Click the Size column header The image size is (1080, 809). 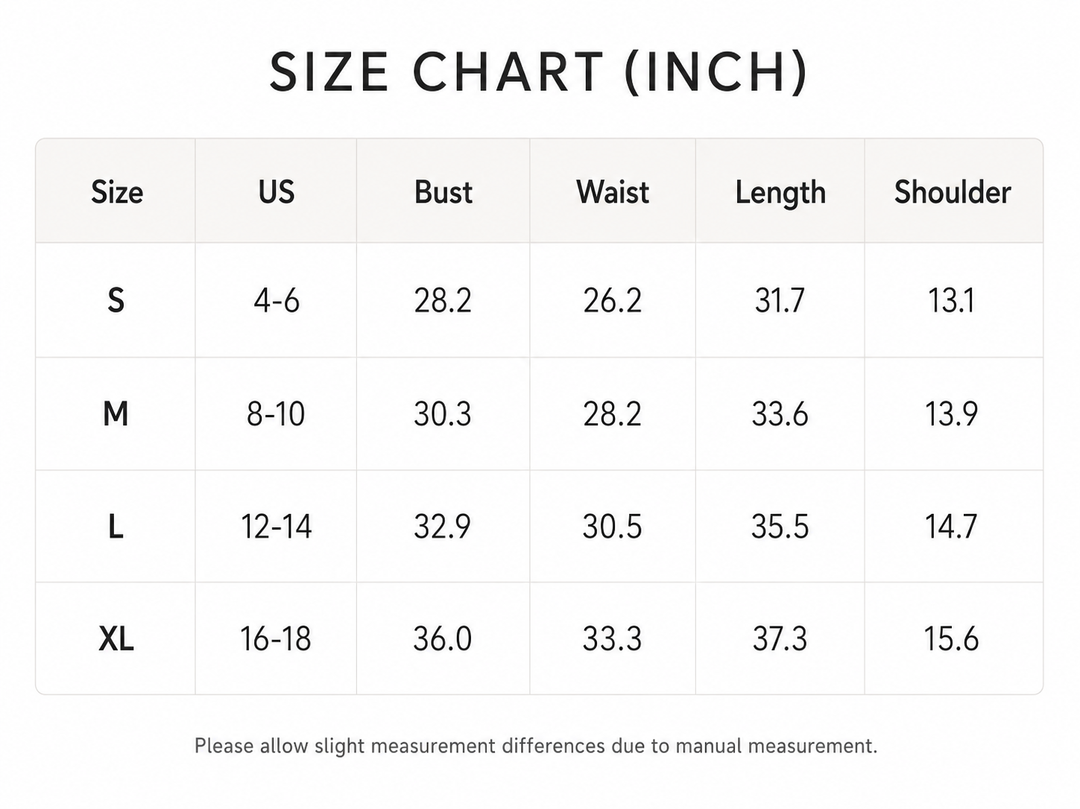(117, 192)
